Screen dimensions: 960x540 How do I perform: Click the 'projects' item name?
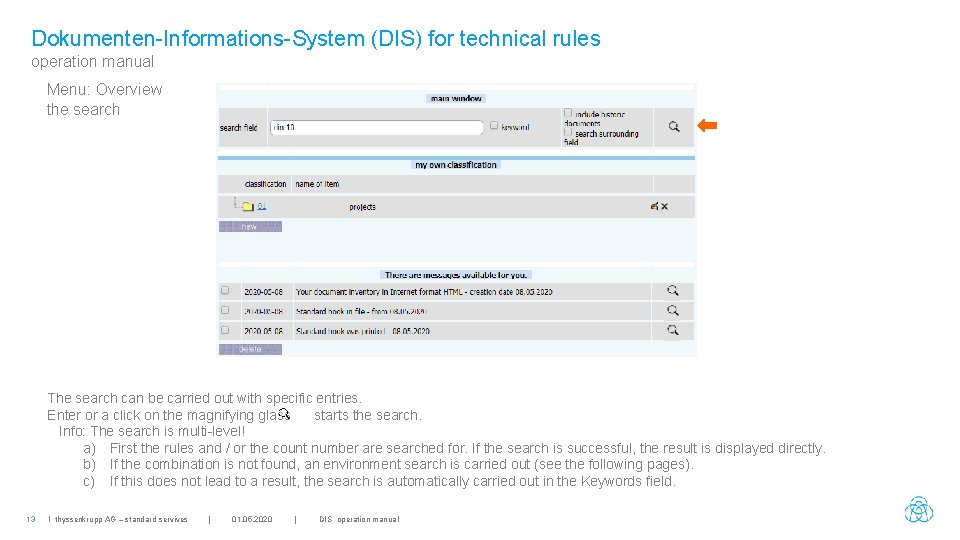(x=362, y=207)
